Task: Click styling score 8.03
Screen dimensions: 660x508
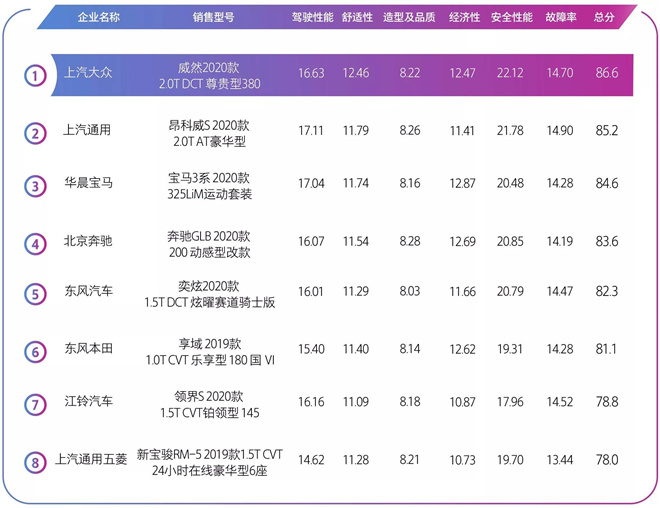Action: 410,292
